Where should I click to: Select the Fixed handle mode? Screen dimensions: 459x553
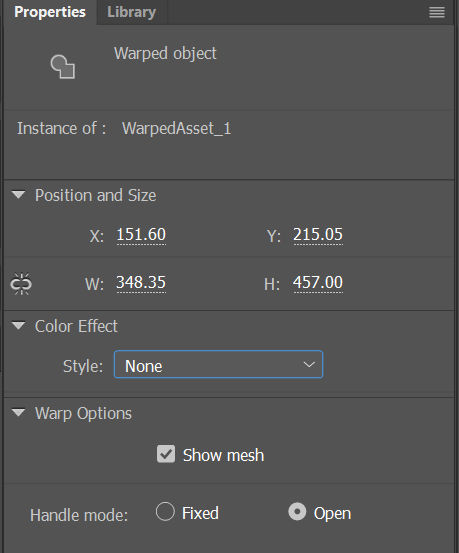[x=165, y=512]
